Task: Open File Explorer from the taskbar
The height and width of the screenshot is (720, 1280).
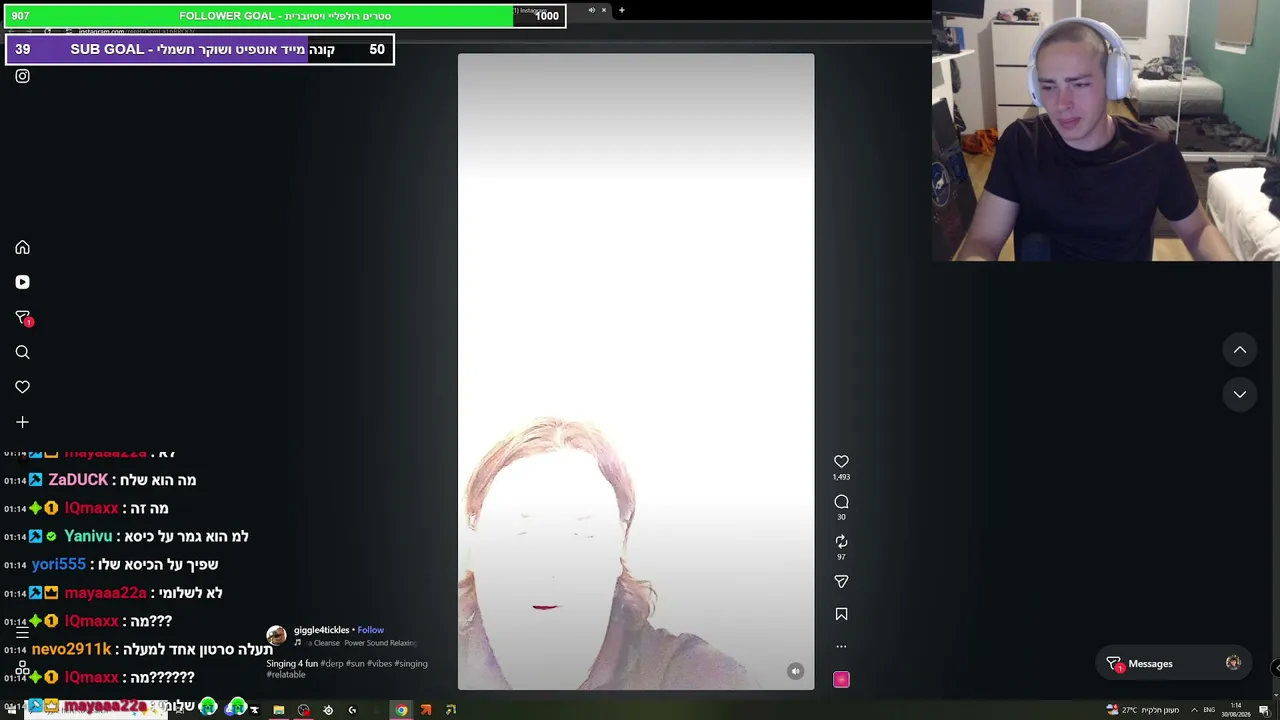Action: coord(279,710)
